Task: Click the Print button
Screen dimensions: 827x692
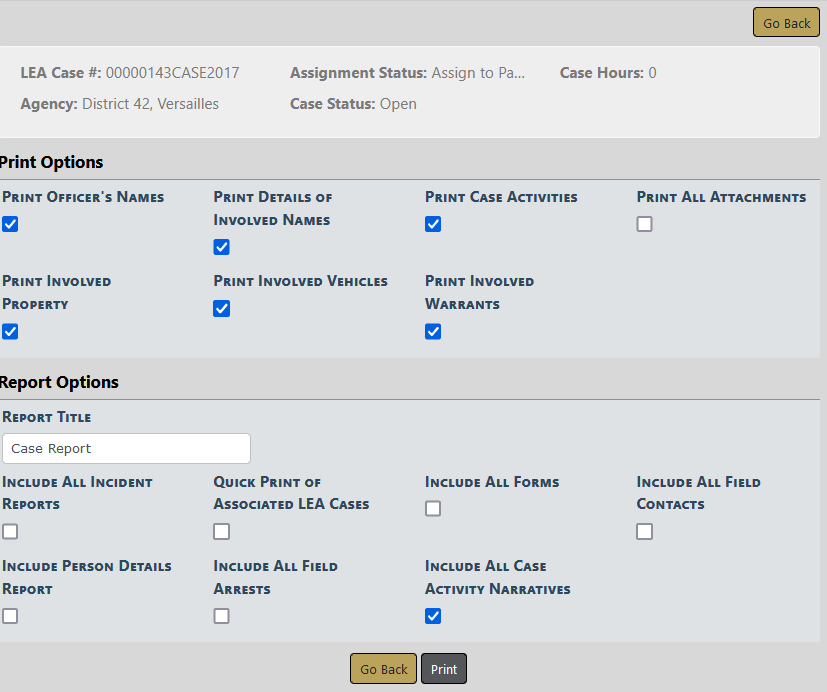Action: (x=444, y=669)
